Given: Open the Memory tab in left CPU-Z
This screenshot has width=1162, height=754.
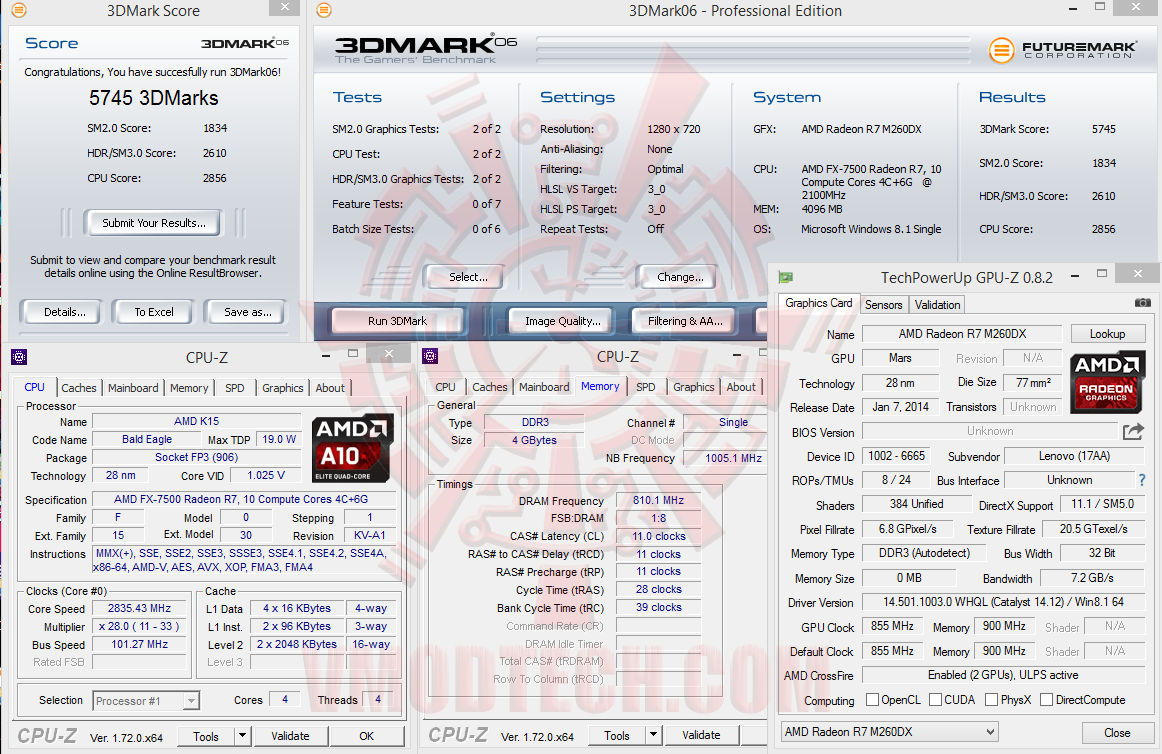Looking at the screenshot, I should [x=189, y=388].
